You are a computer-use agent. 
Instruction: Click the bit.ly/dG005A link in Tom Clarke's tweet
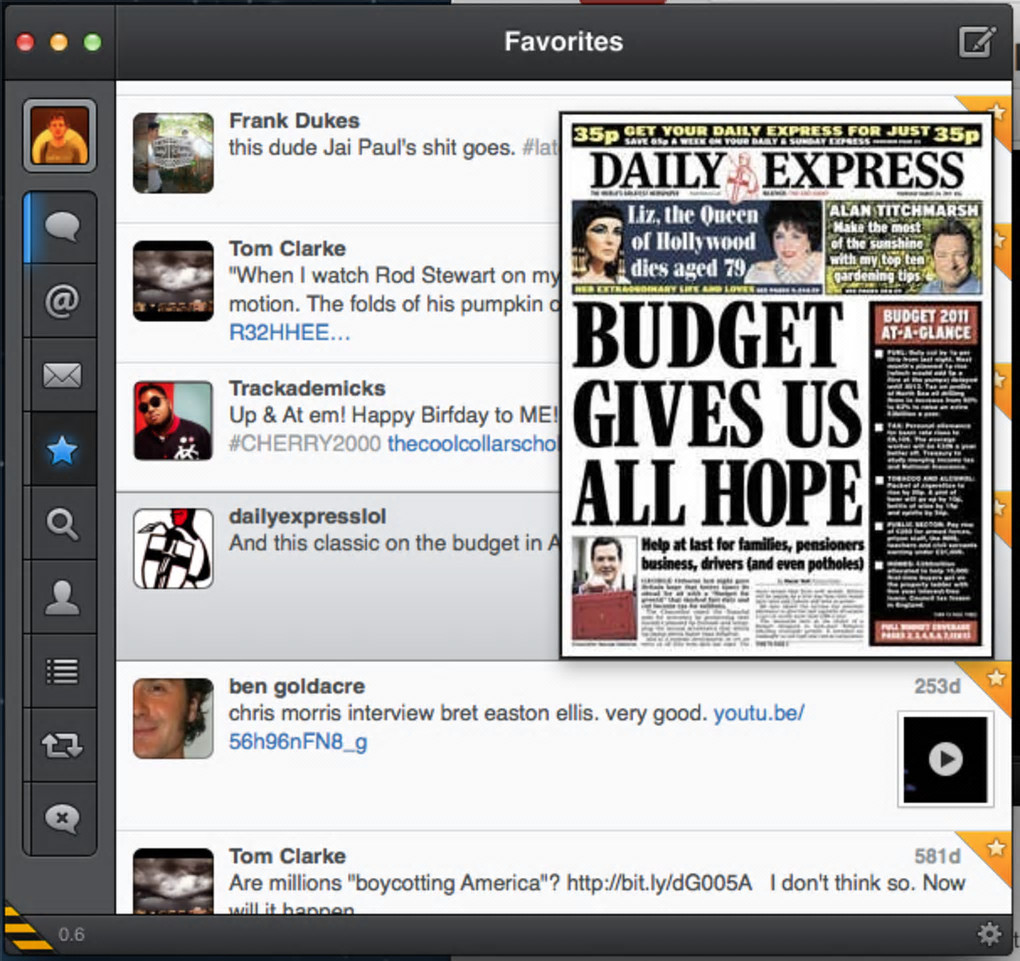pyautogui.click(x=659, y=883)
